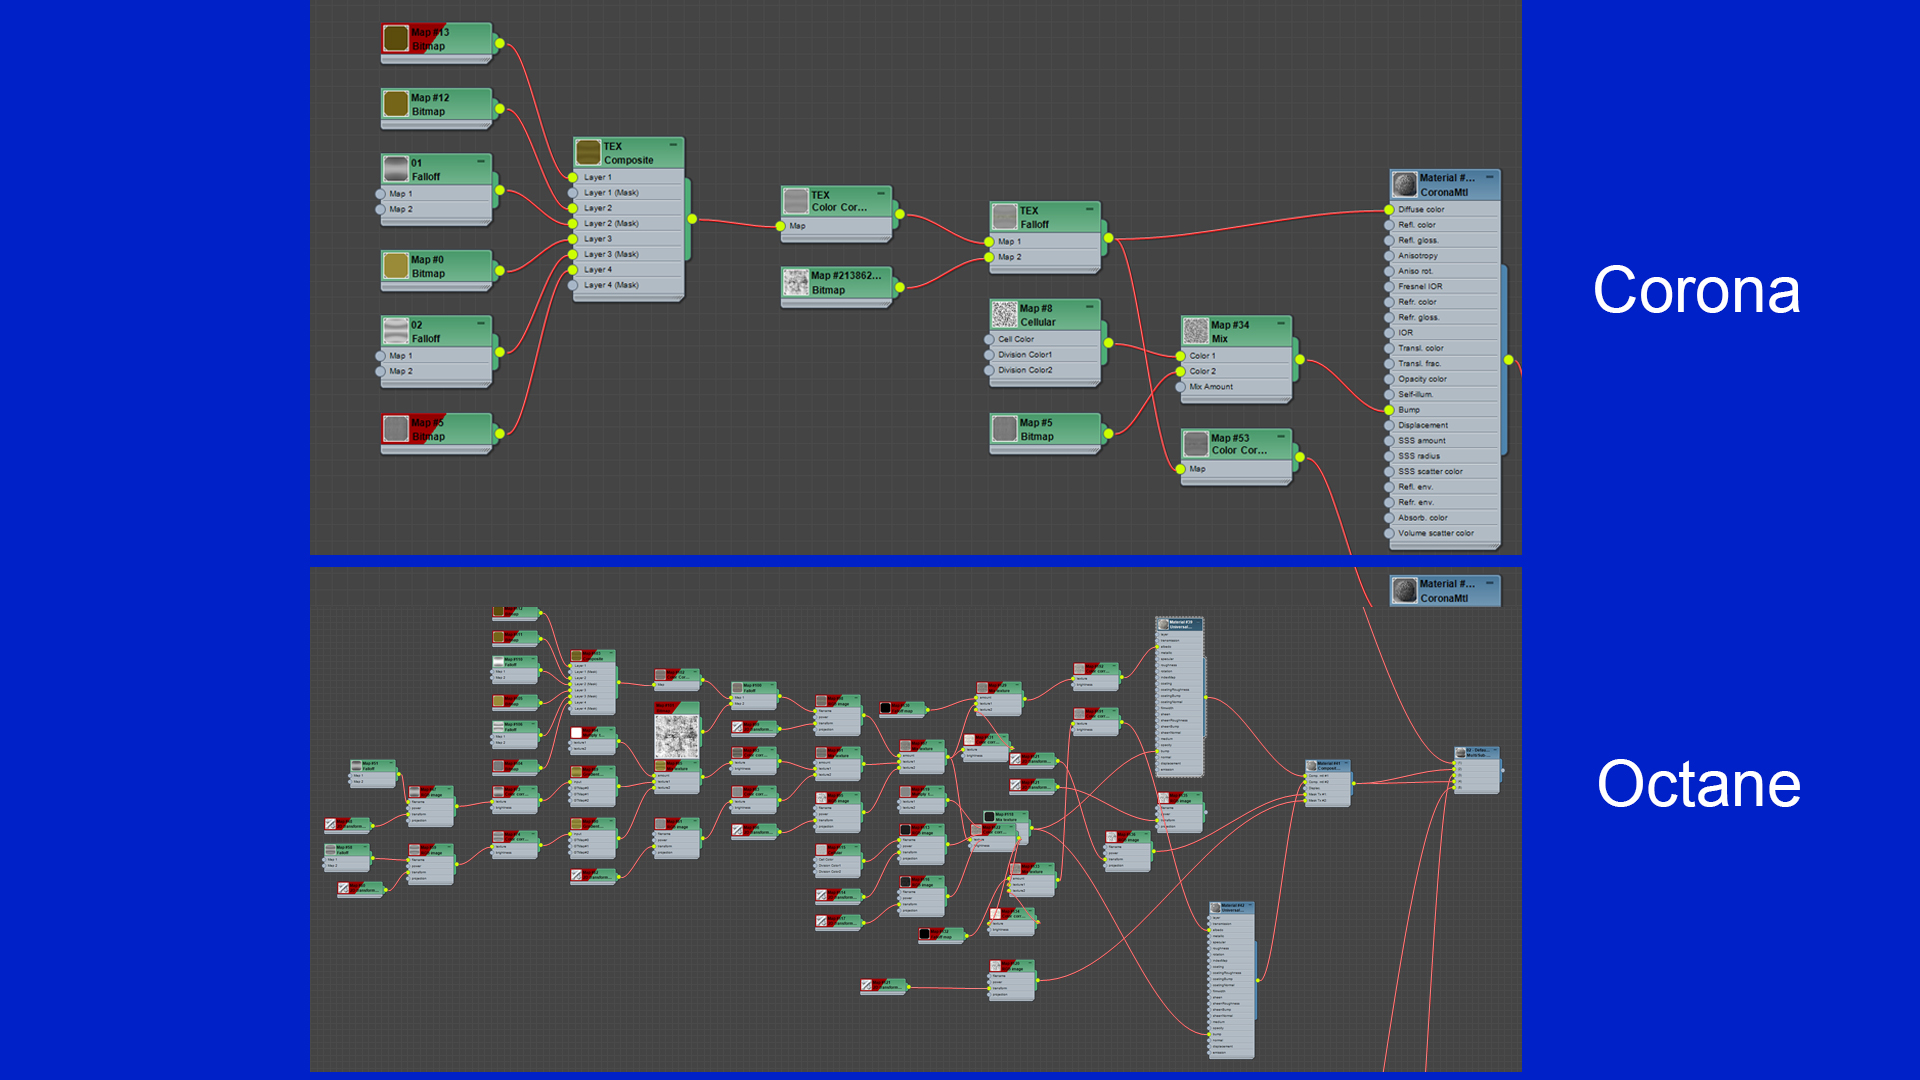Collapse the TEX Composite node
1920x1080 pixels.
(673, 145)
